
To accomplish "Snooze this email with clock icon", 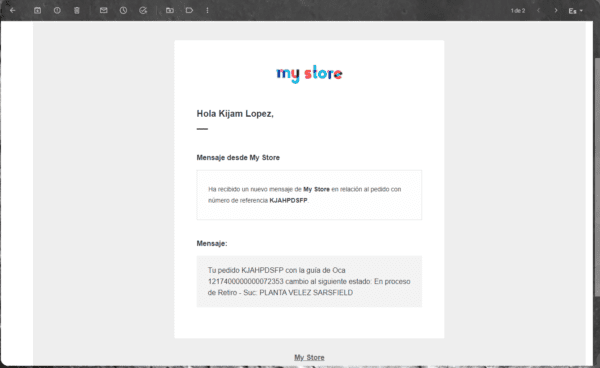I will 123,10.
